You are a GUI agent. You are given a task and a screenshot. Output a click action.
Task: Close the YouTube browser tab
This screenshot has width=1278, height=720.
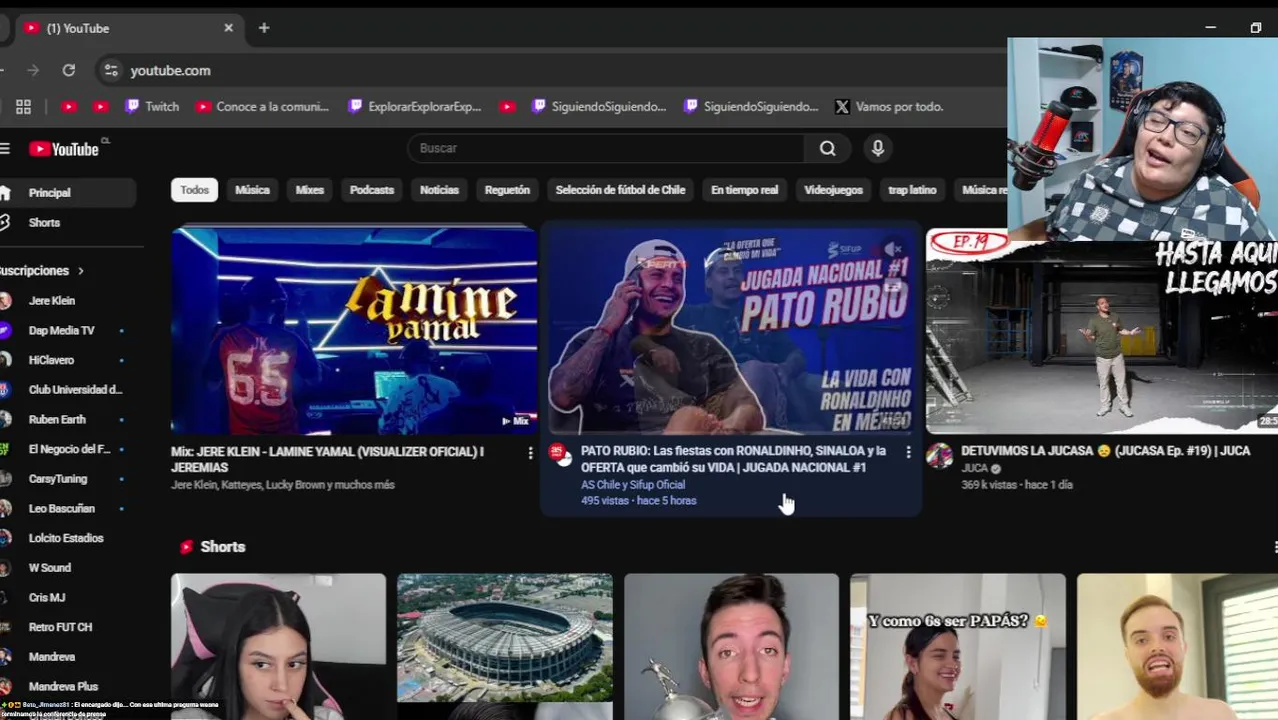click(x=228, y=28)
